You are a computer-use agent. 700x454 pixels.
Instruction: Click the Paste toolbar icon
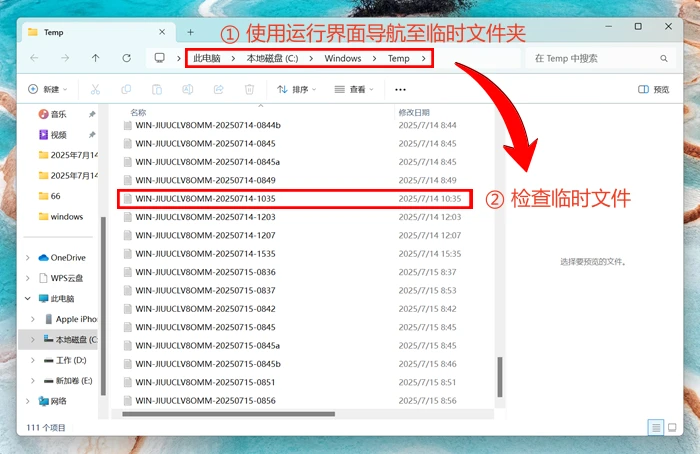tap(157, 89)
